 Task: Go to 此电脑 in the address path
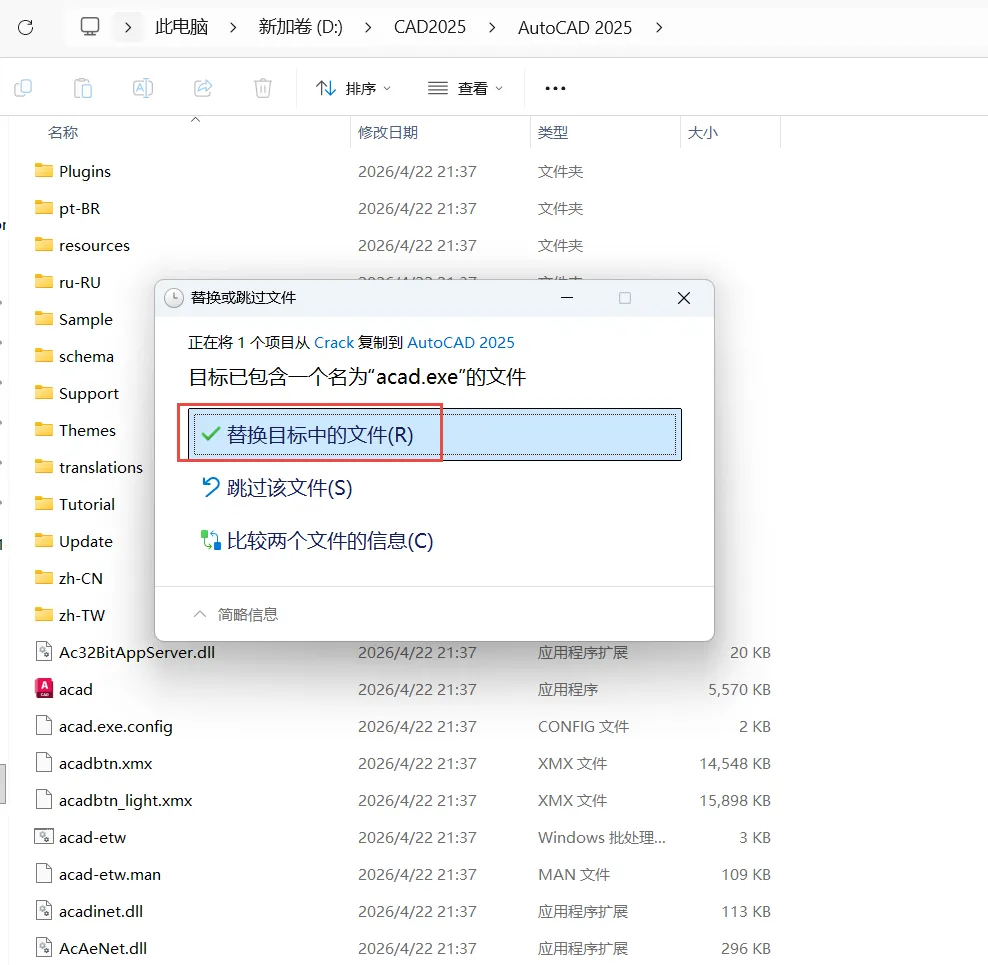(181, 27)
